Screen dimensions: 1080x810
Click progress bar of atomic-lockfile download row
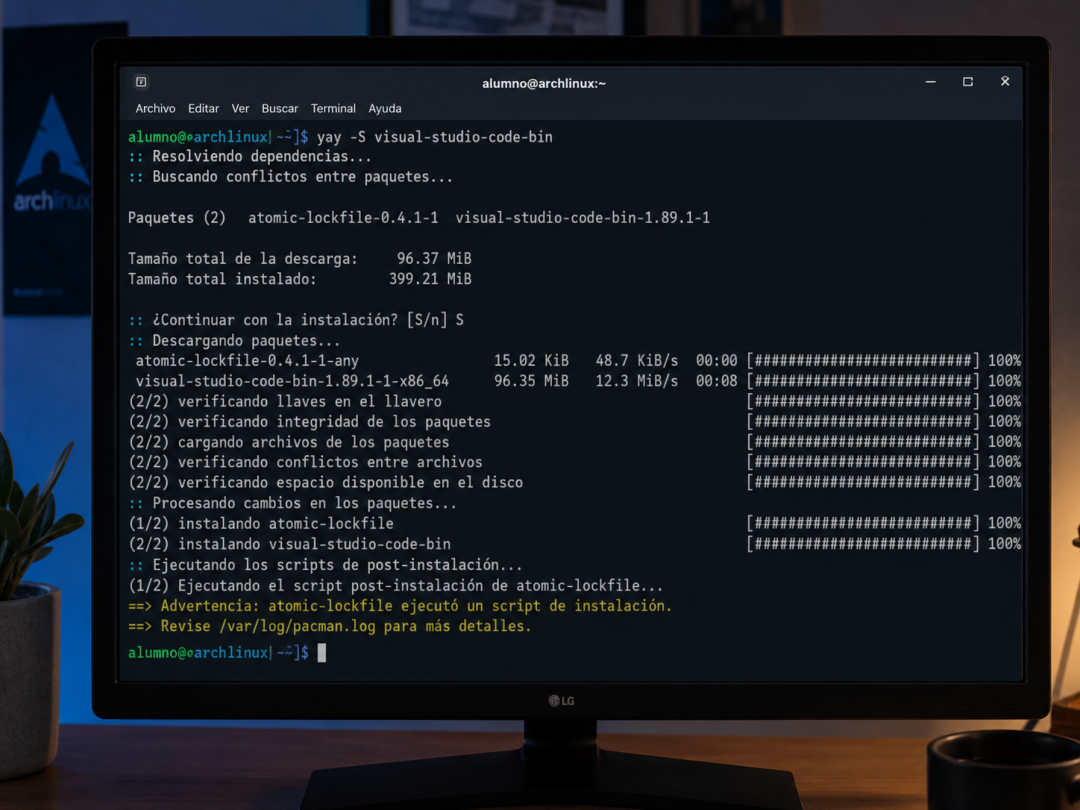tap(862, 360)
